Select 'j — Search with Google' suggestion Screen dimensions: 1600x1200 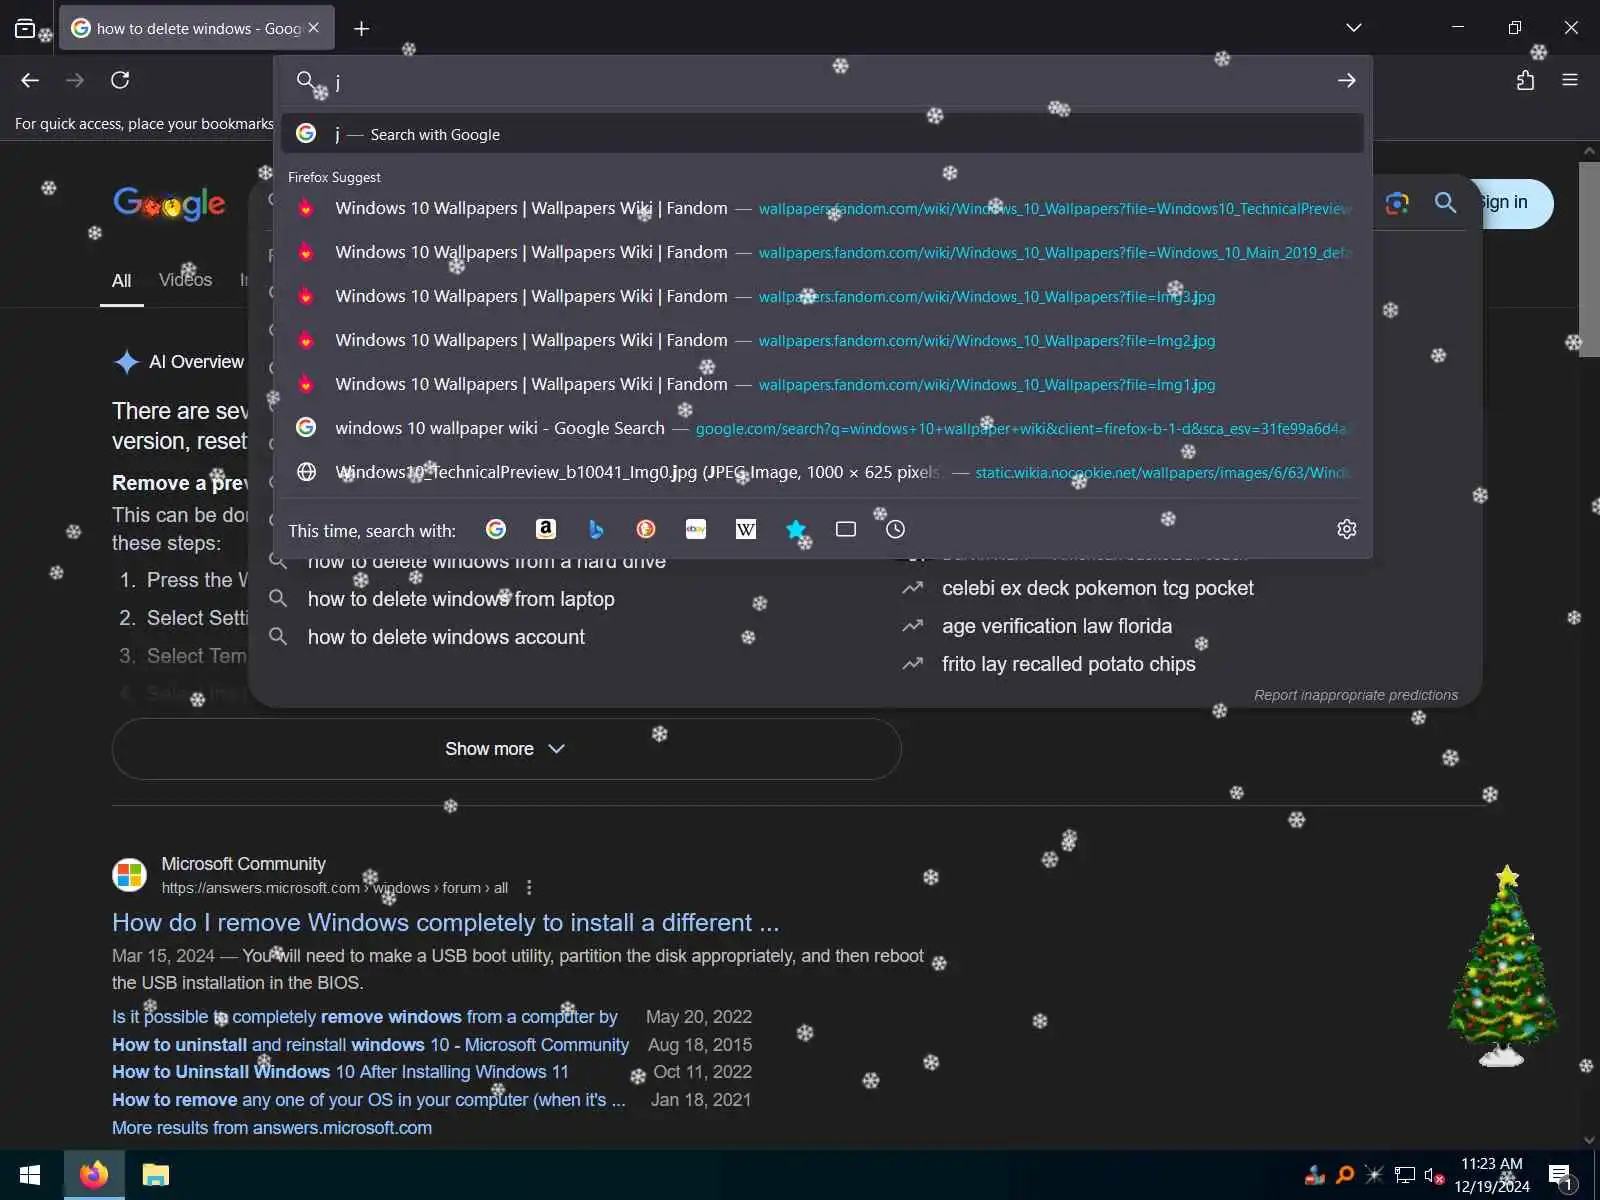pos(822,134)
